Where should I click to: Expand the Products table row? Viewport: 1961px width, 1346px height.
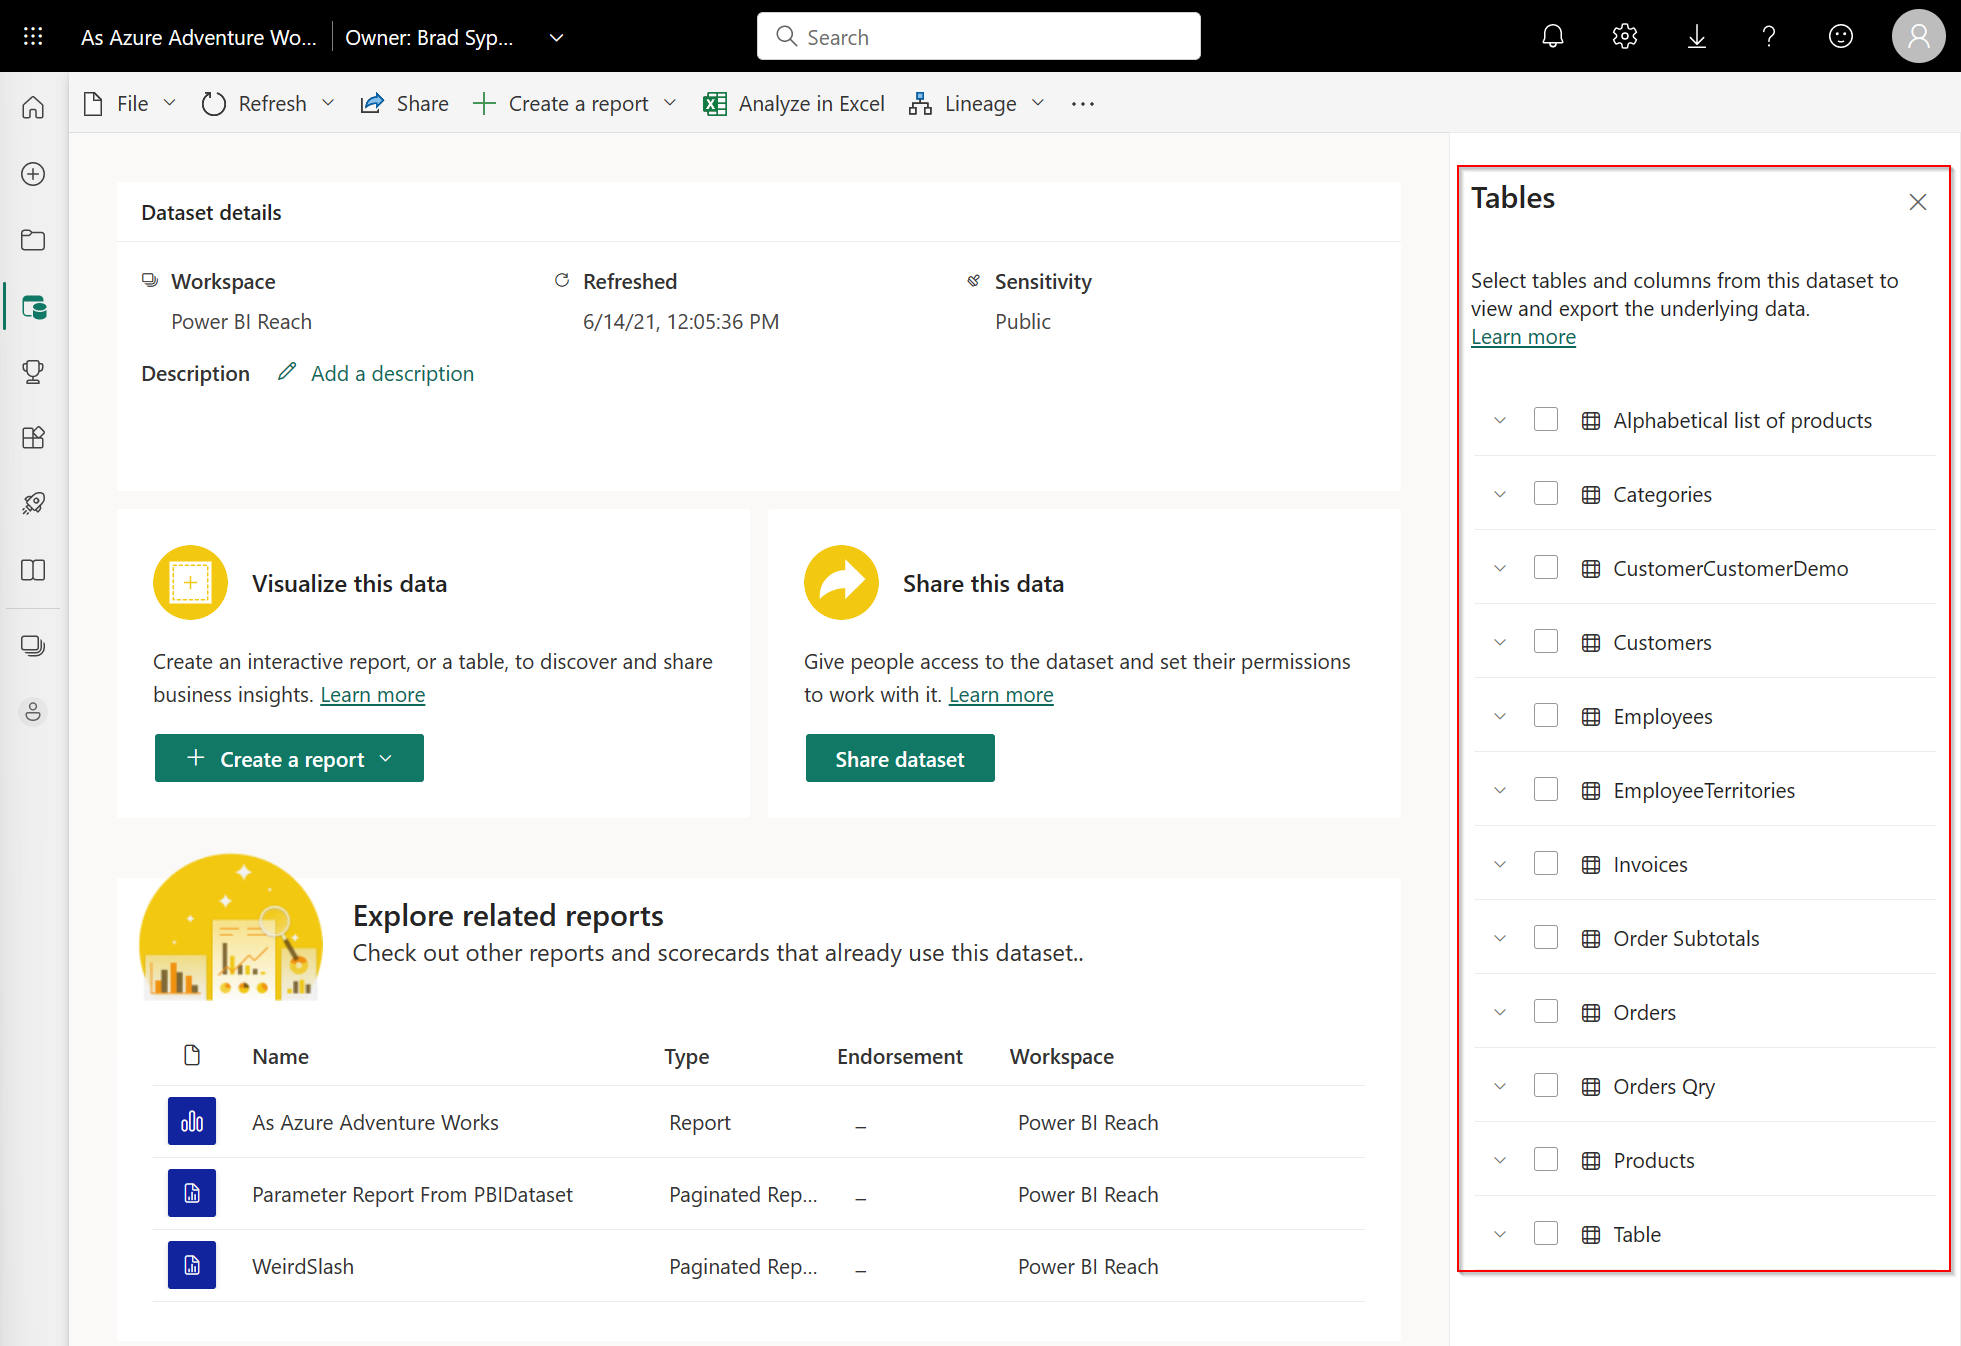1501,1160
